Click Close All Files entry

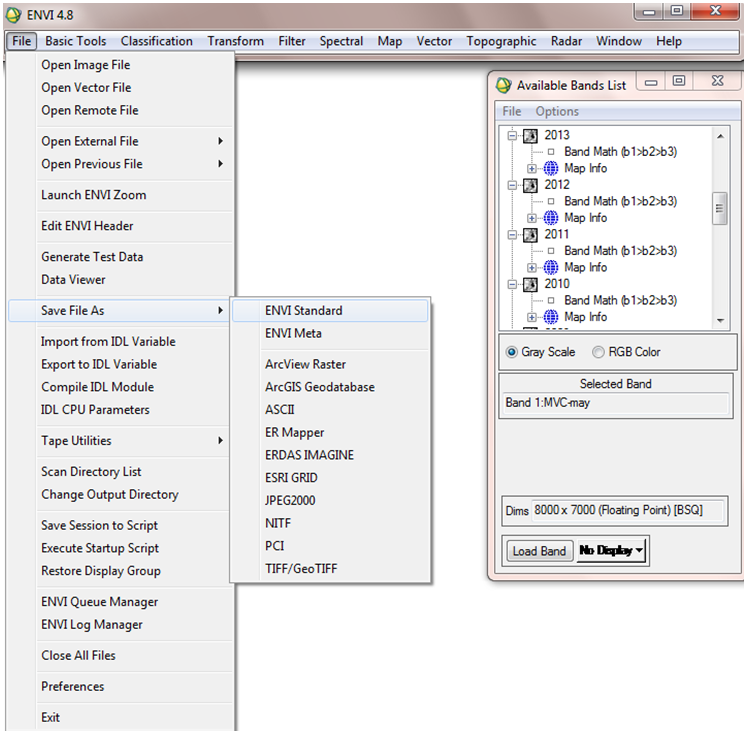click(x=121, y=656)
